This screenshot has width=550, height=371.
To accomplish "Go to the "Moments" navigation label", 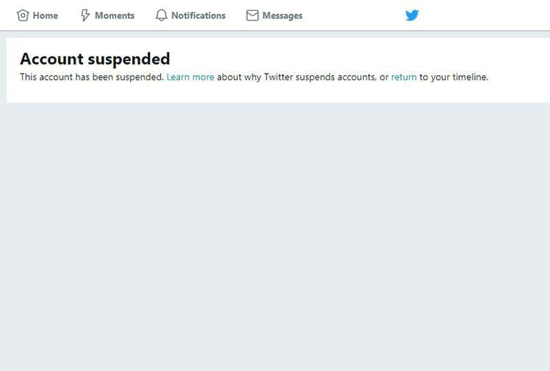I will click(x=114, y=16).
